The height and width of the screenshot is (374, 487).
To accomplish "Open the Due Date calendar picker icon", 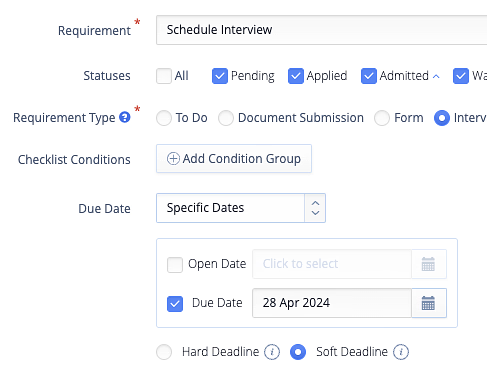I will tap(428, 303).
